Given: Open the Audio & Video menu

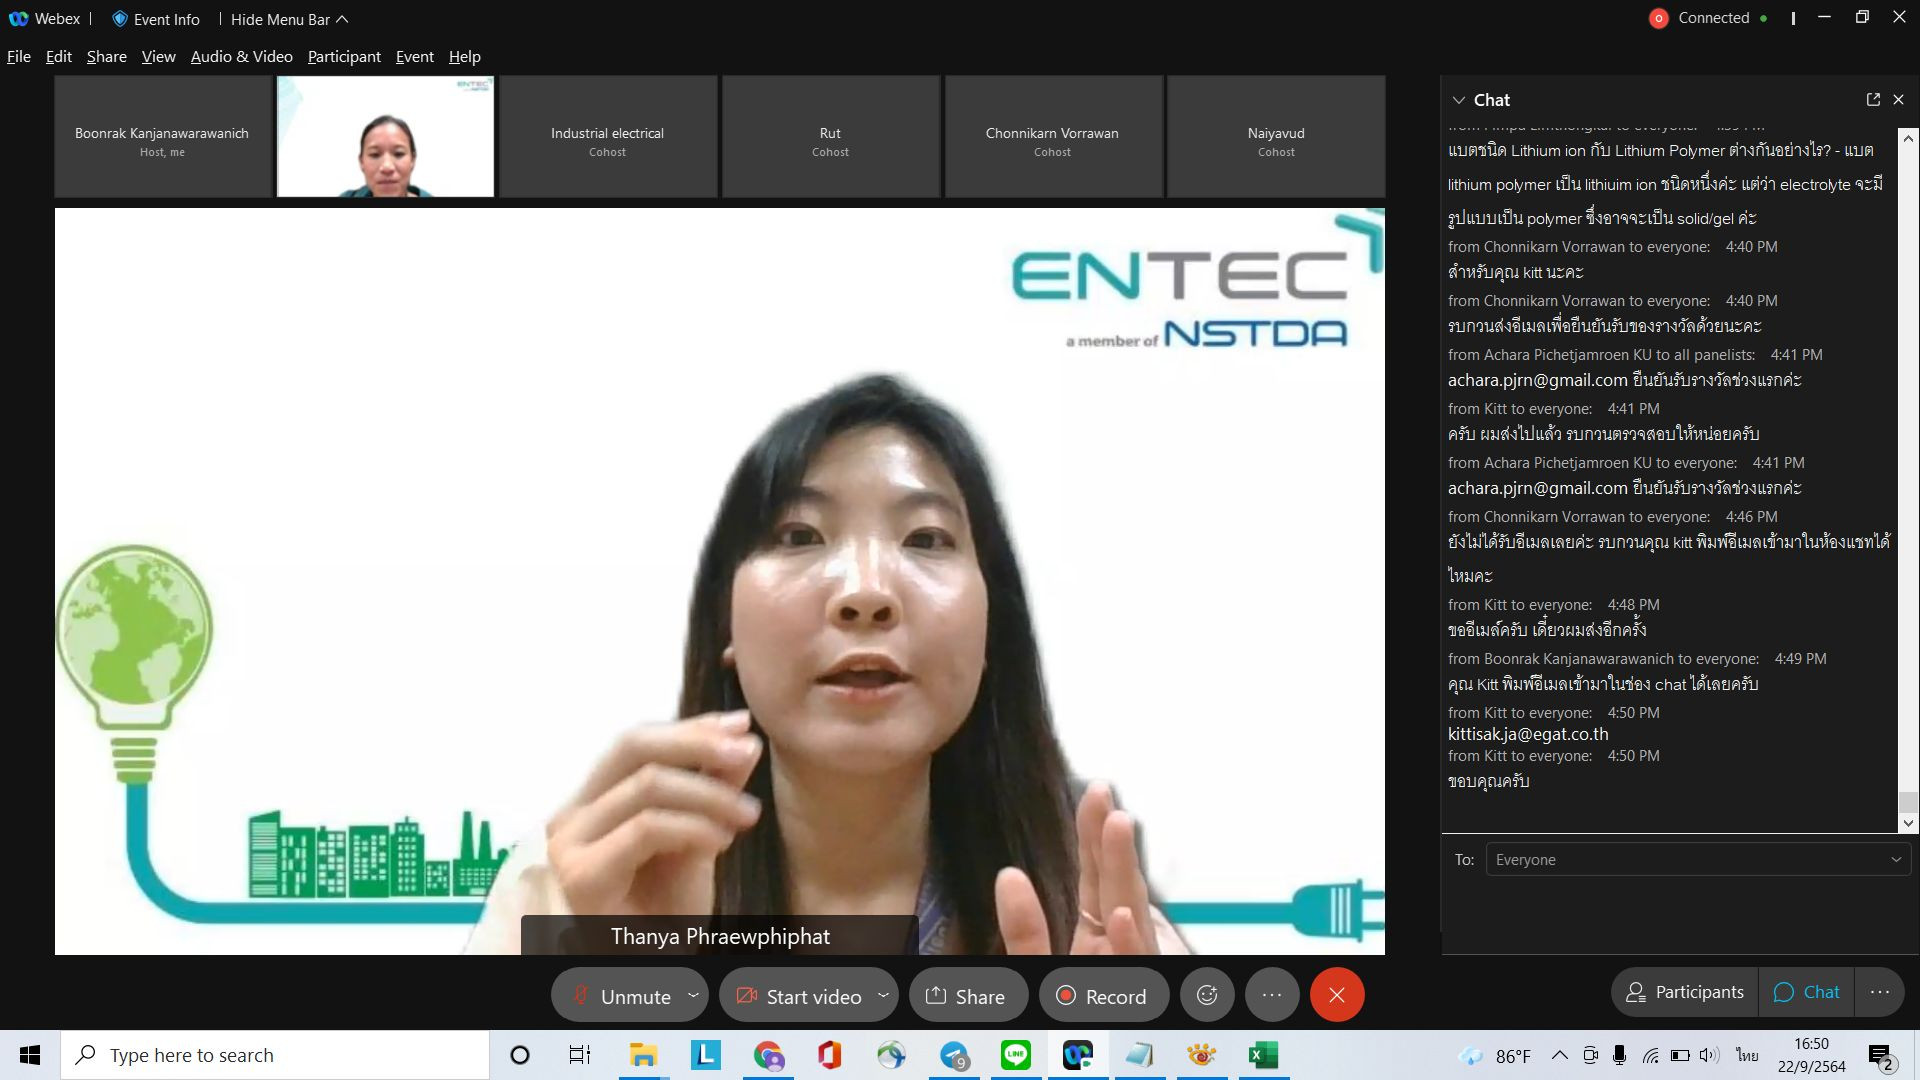Looking at the screenshot, I should coord(241,56).
